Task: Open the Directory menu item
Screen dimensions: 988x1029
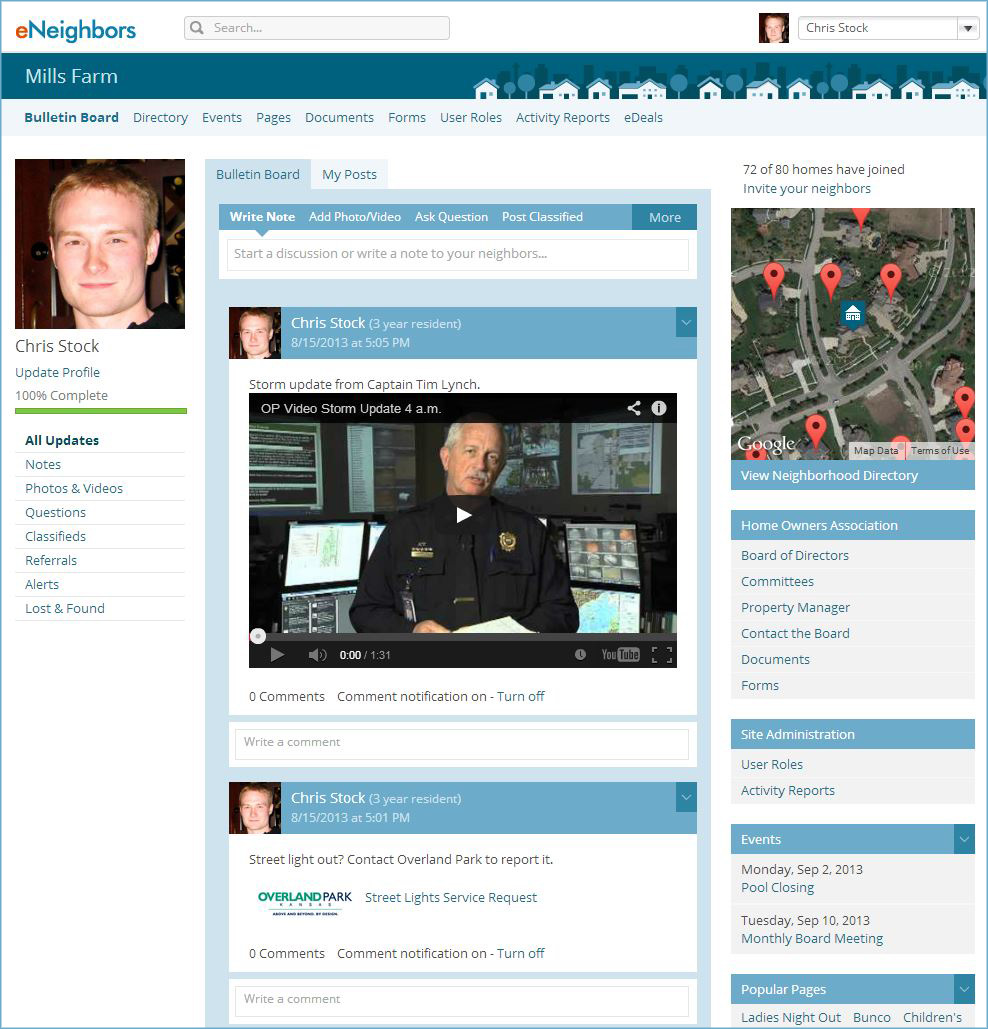Action: [x=160, y=117]
